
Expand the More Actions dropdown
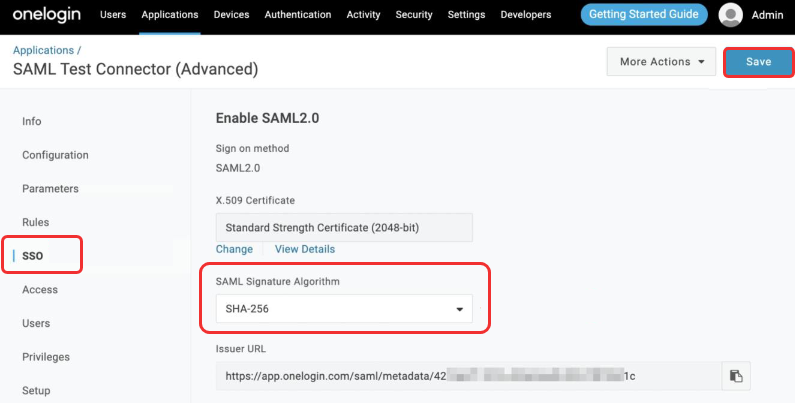(661, 62)
